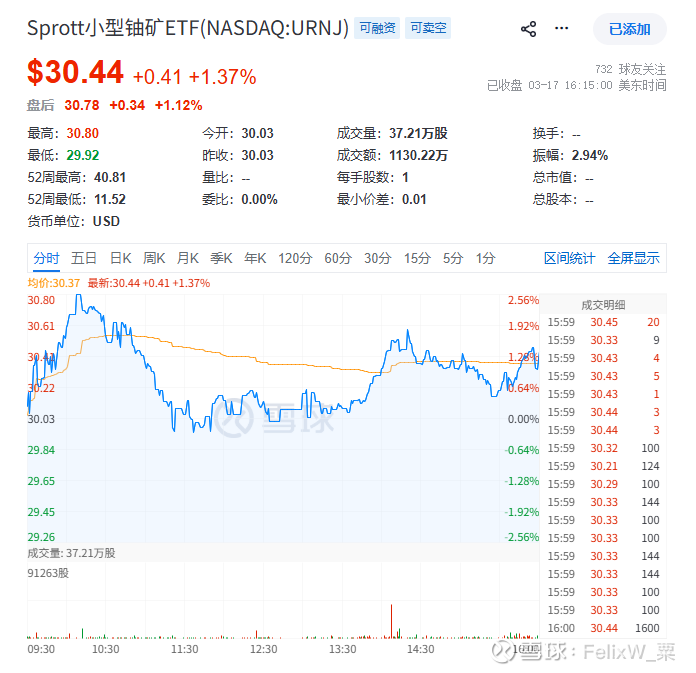Screen dimensions: 696x673
Task: Click the 52周最高 value 40.81
Action: point(110,178)
